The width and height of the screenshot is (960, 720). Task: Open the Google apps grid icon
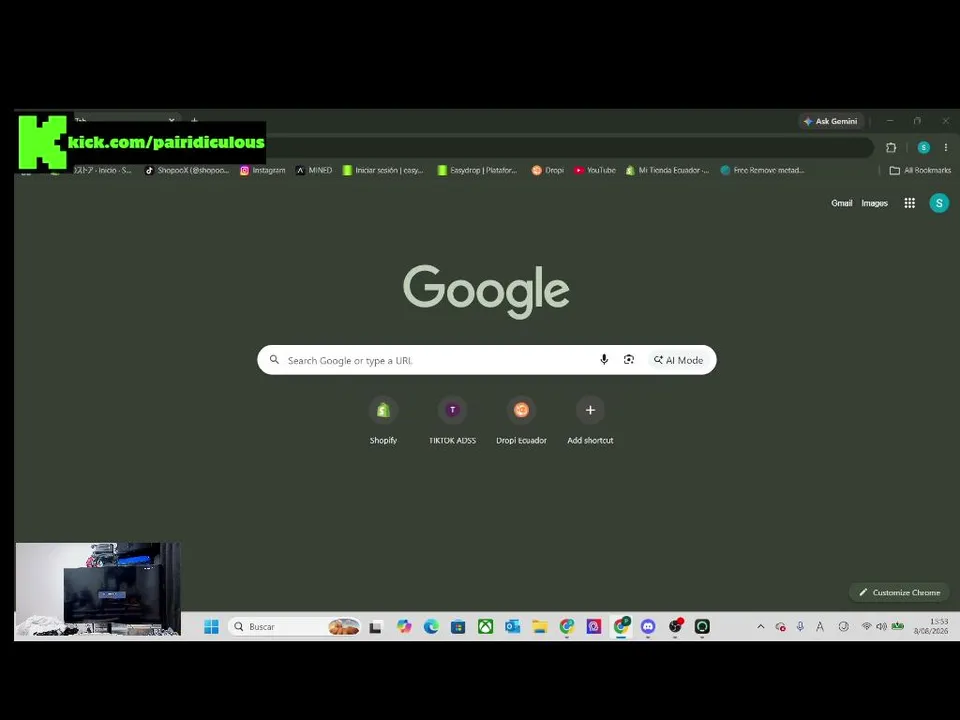[909, 203]
